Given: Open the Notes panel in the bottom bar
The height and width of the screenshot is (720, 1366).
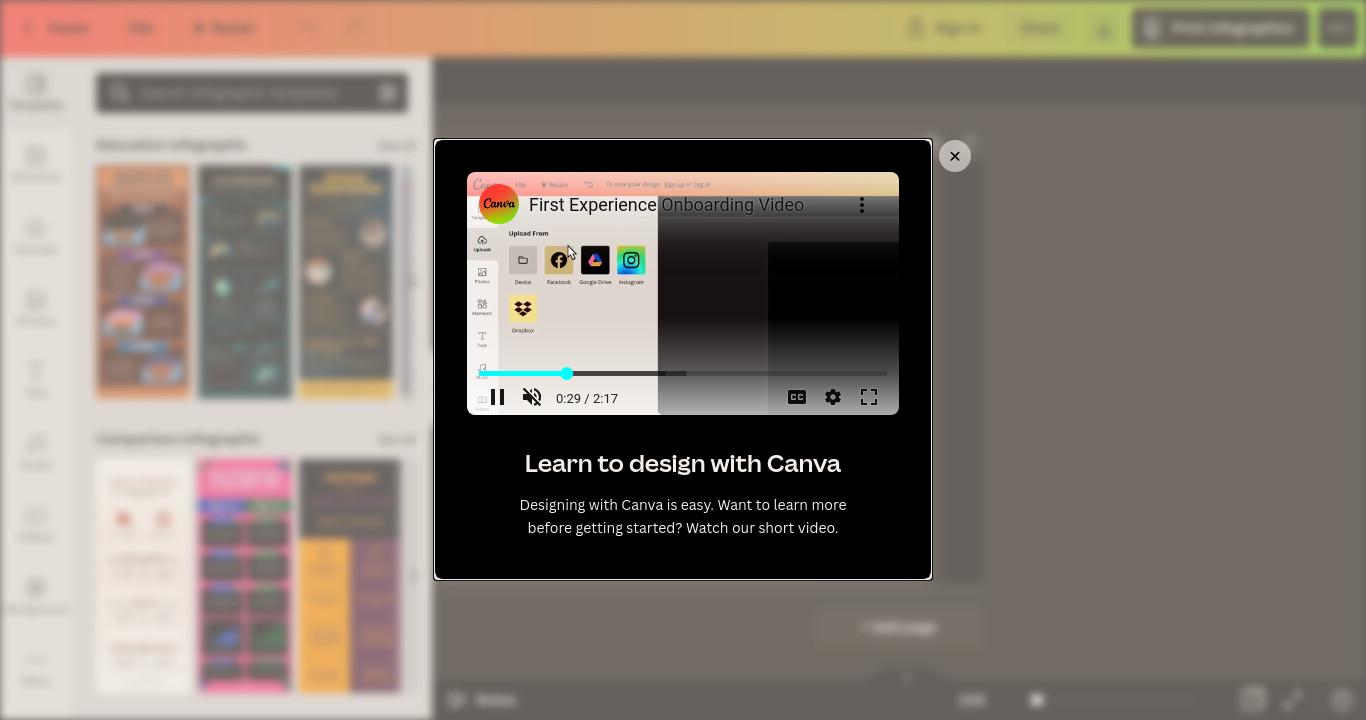Looking at the screenshot, I should point(483,700).
